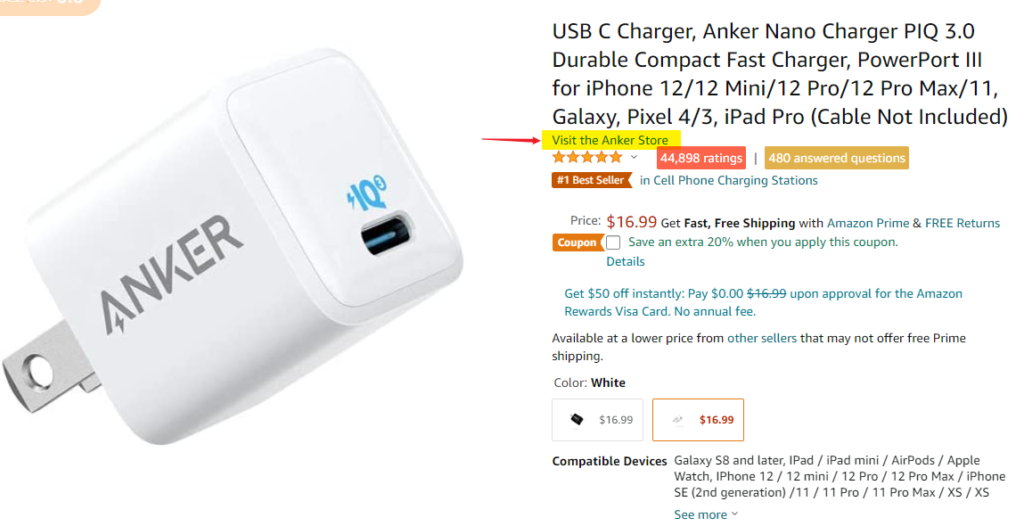Open the coupon Details link

tap(625, 261)
